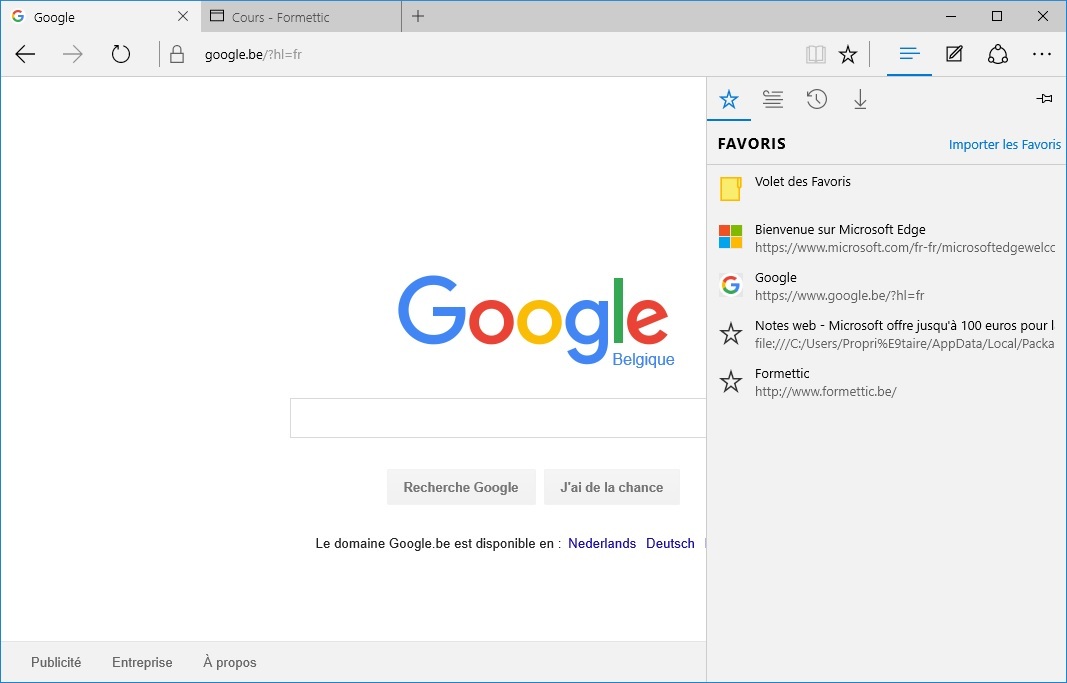Click the FAVORIS heading

751,144
